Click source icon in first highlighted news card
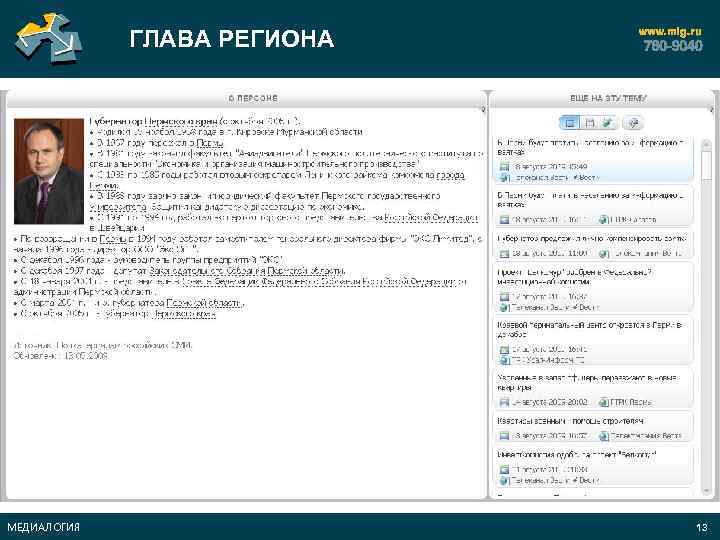This screenshot has width=720, height=540. pyautogui.click(x=504, y=177)
